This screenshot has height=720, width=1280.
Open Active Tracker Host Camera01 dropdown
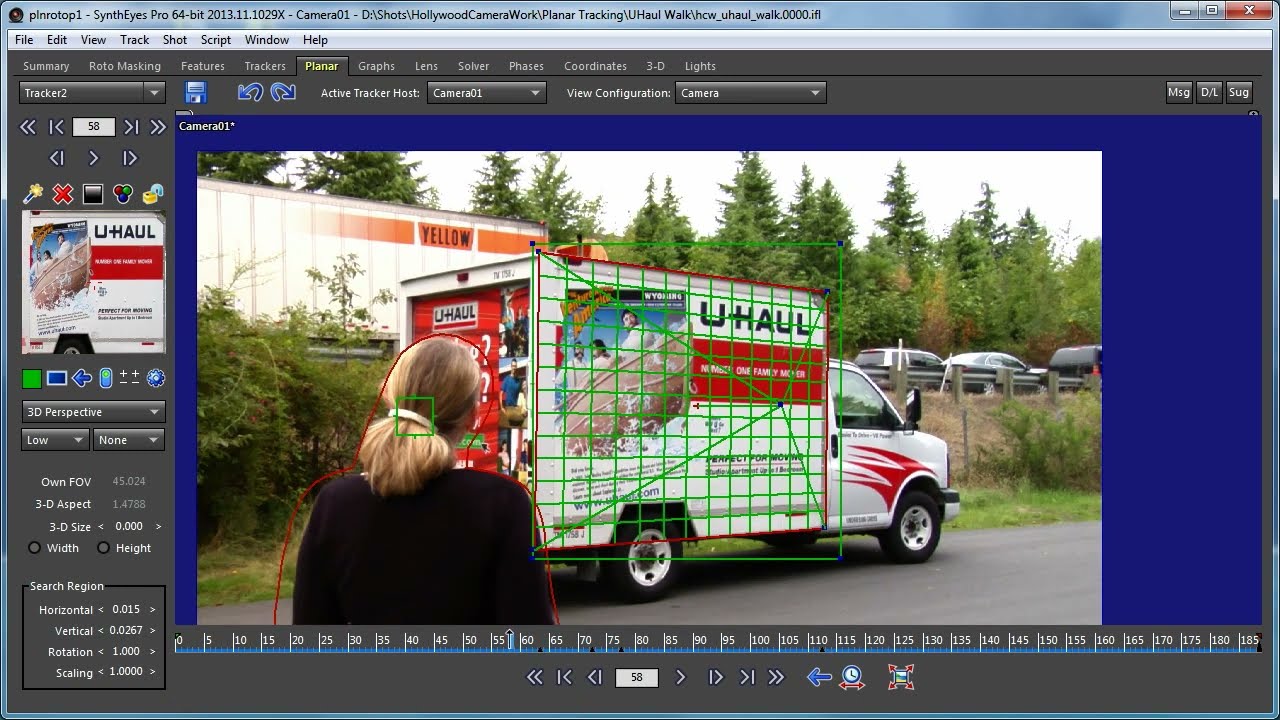pyautogui.click(x=486, y=93)
